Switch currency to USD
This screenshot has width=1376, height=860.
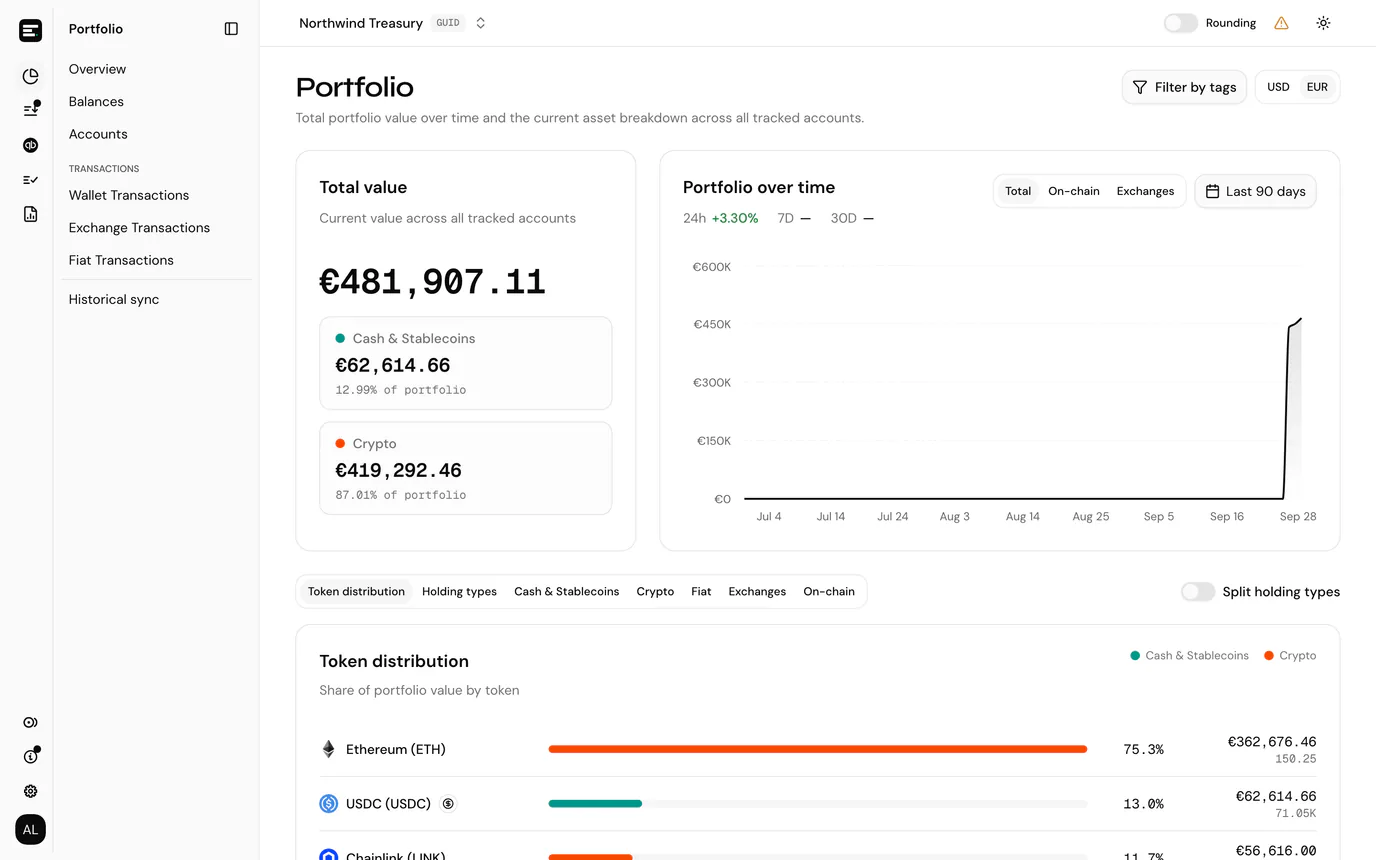(1278, 87)
